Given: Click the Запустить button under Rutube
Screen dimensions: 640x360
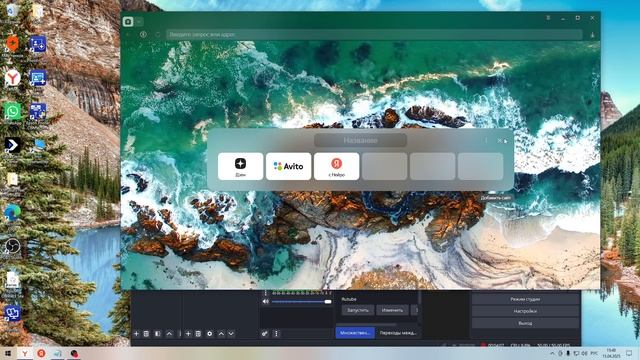Looking at the screenshot, I should (358, 310).
